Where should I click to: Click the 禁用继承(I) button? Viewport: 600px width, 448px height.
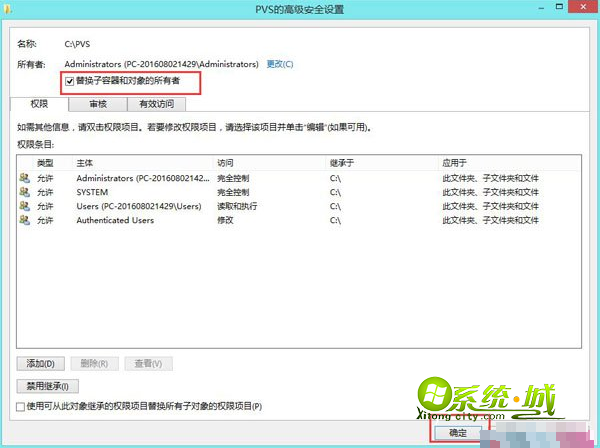click(48, 386)
